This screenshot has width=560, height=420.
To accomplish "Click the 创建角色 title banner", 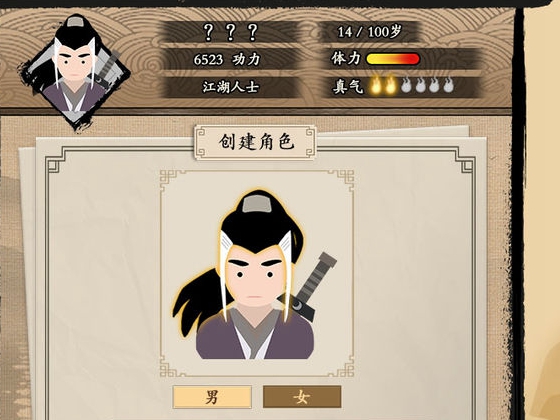I will [x=256, y=142].
